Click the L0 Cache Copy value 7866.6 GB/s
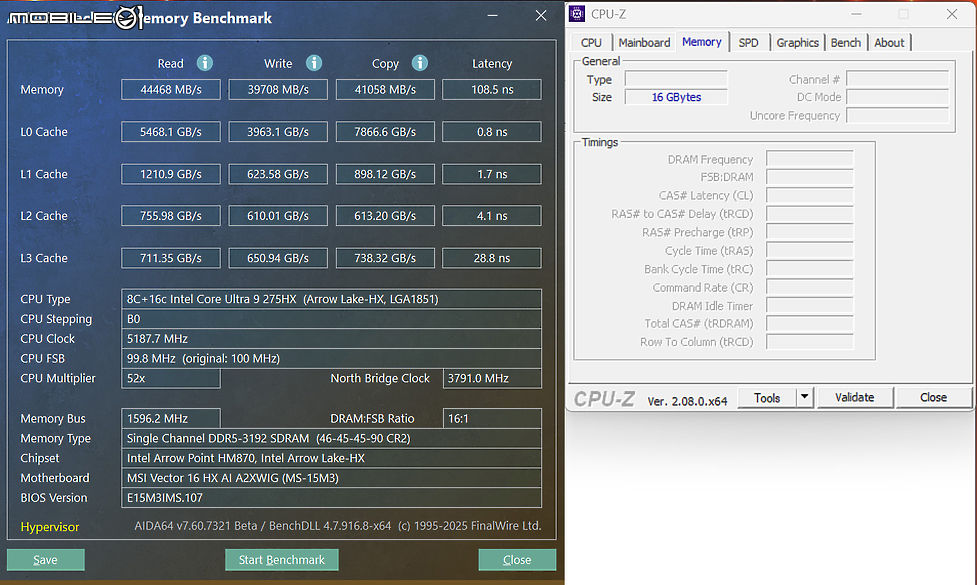Viewport: 977px width, 585px height. pos(385,131)
